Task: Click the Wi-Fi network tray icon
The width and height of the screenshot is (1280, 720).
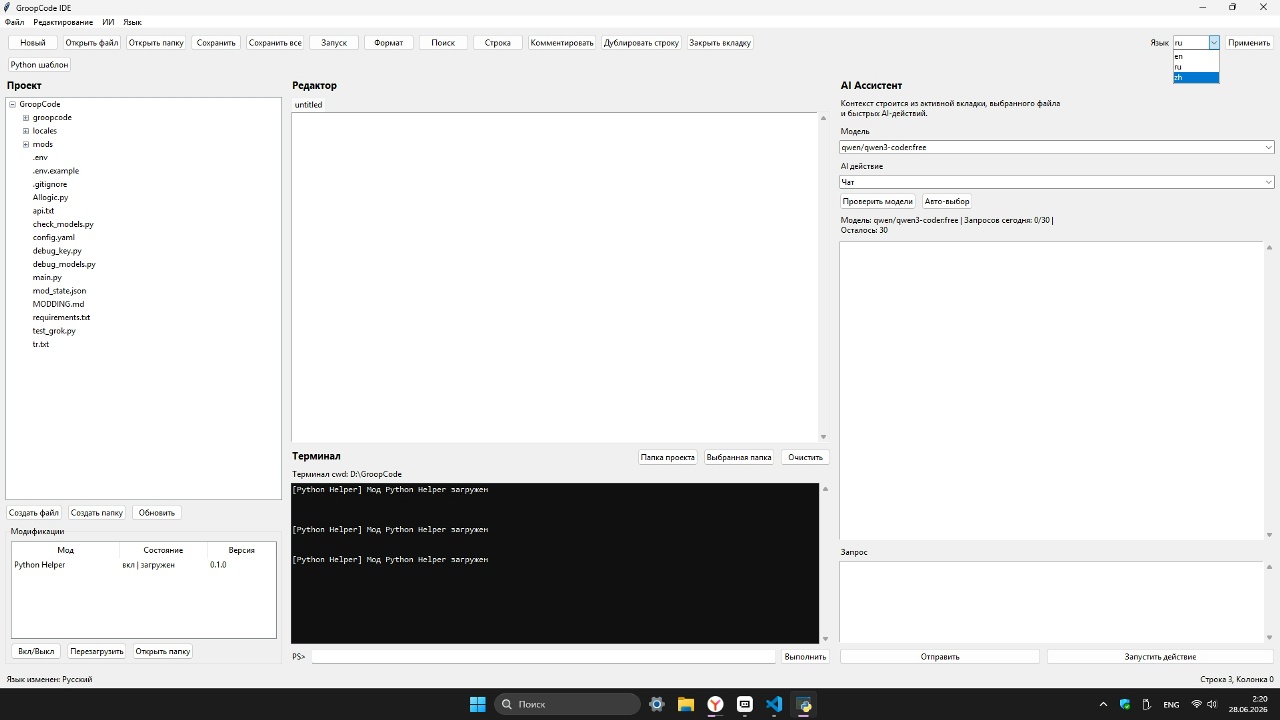Action: 1196,704
